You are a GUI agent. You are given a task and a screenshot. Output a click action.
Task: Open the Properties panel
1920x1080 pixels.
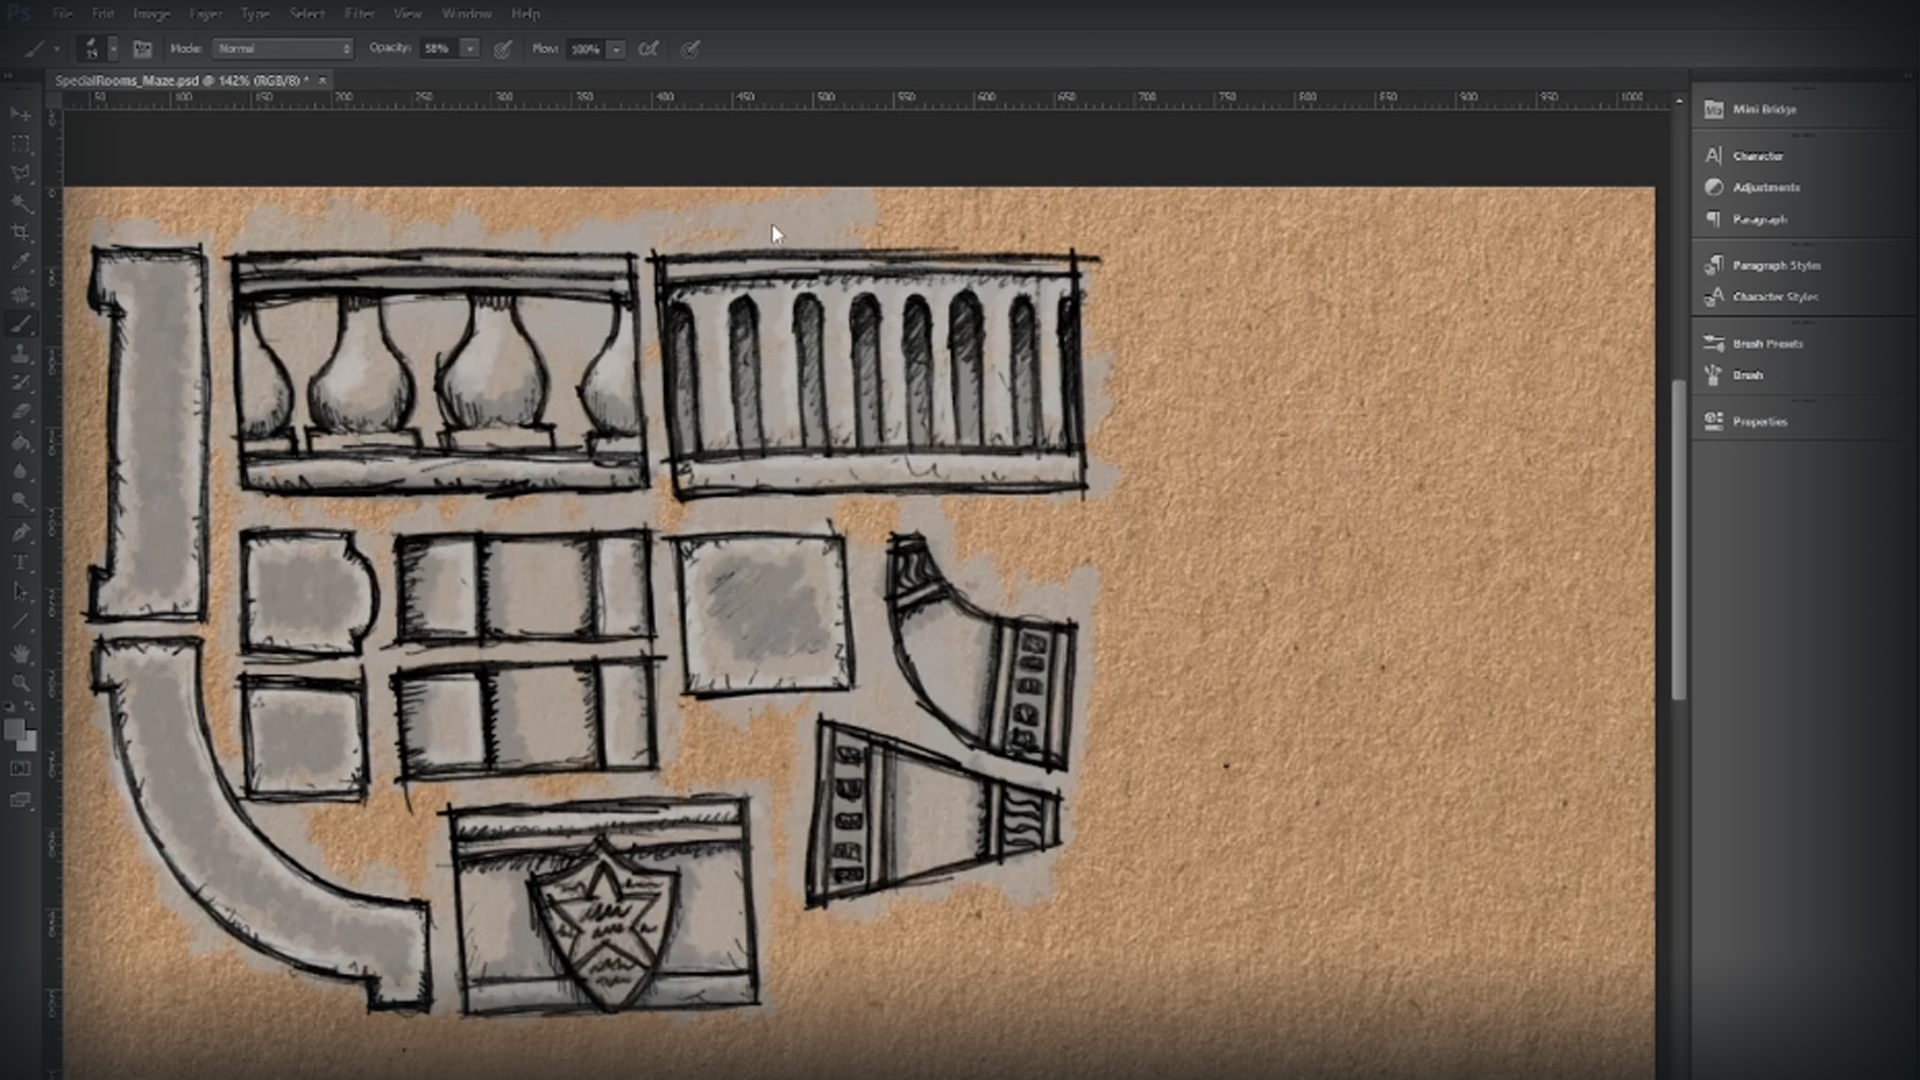(1762, 421)
